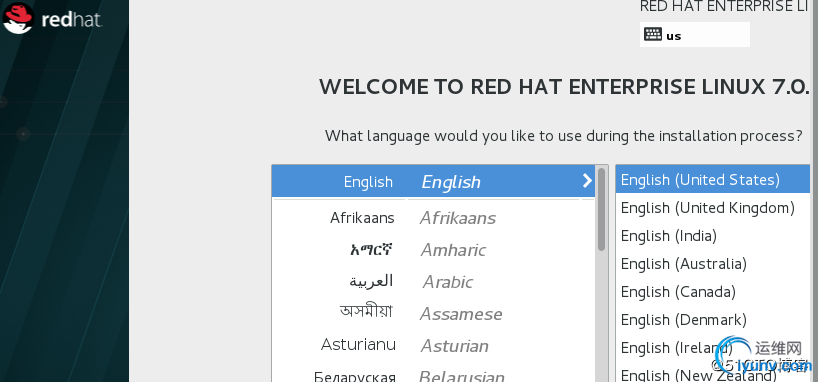The image size is (818, 382).
Task: Choose Amharic from language list
Action: click(433, 249)
